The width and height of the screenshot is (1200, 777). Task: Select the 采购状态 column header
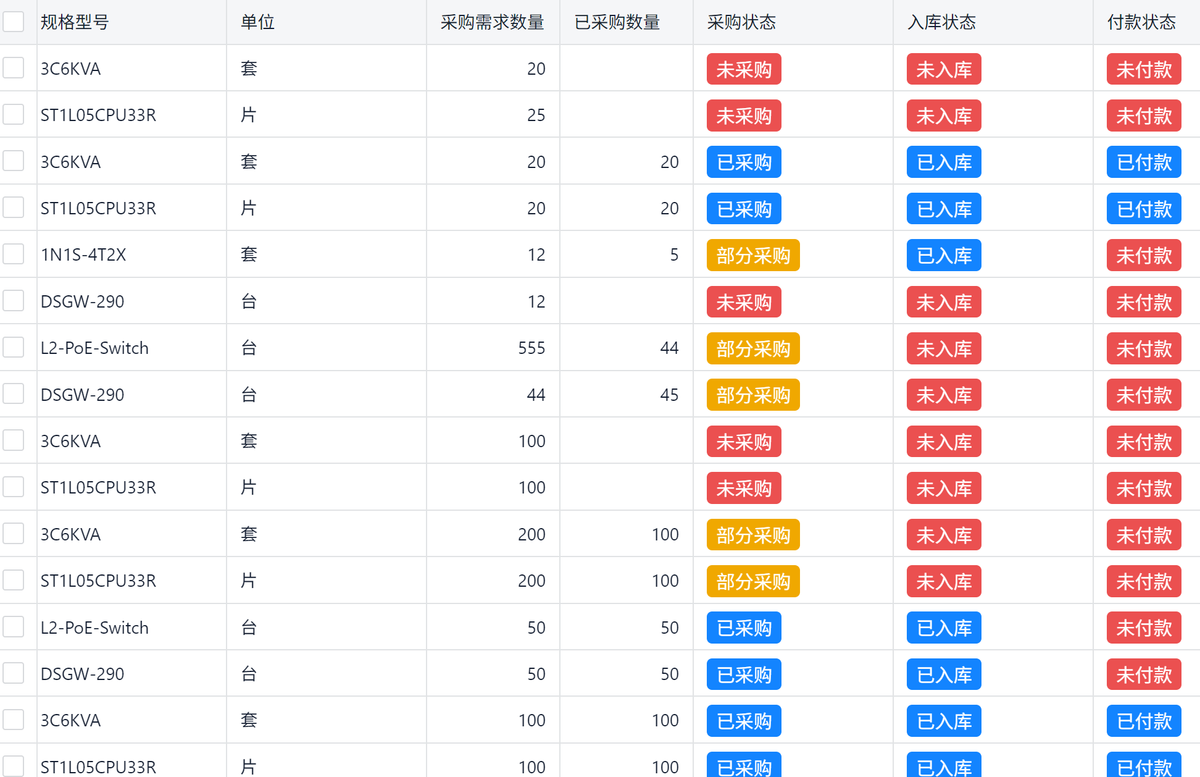tap(741, 22)
